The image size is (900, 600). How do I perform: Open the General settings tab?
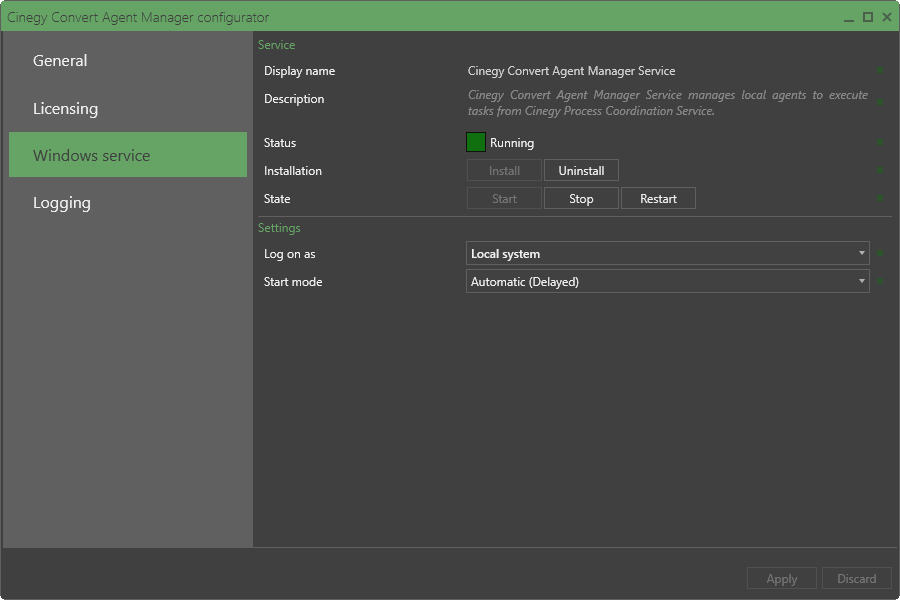[x=128, y=60]
